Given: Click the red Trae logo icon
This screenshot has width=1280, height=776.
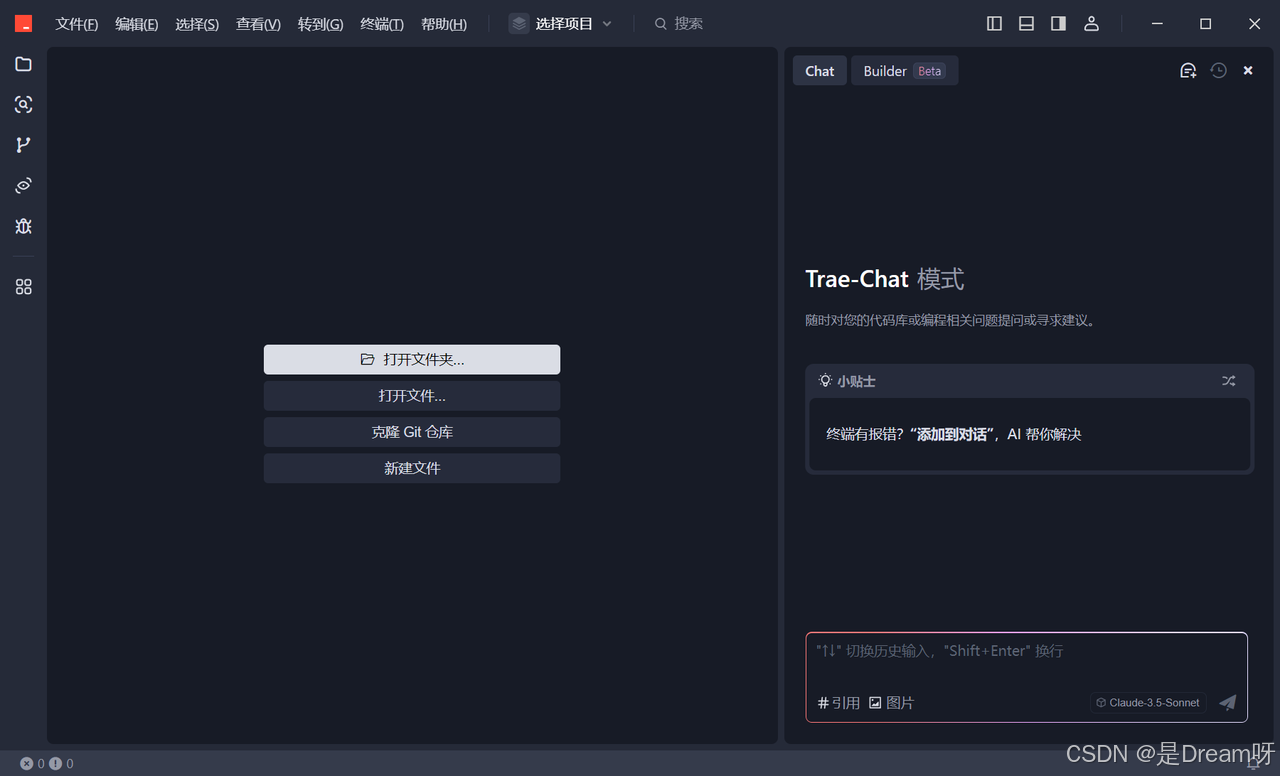Looking at the screenshot, I should coord(23,24).
